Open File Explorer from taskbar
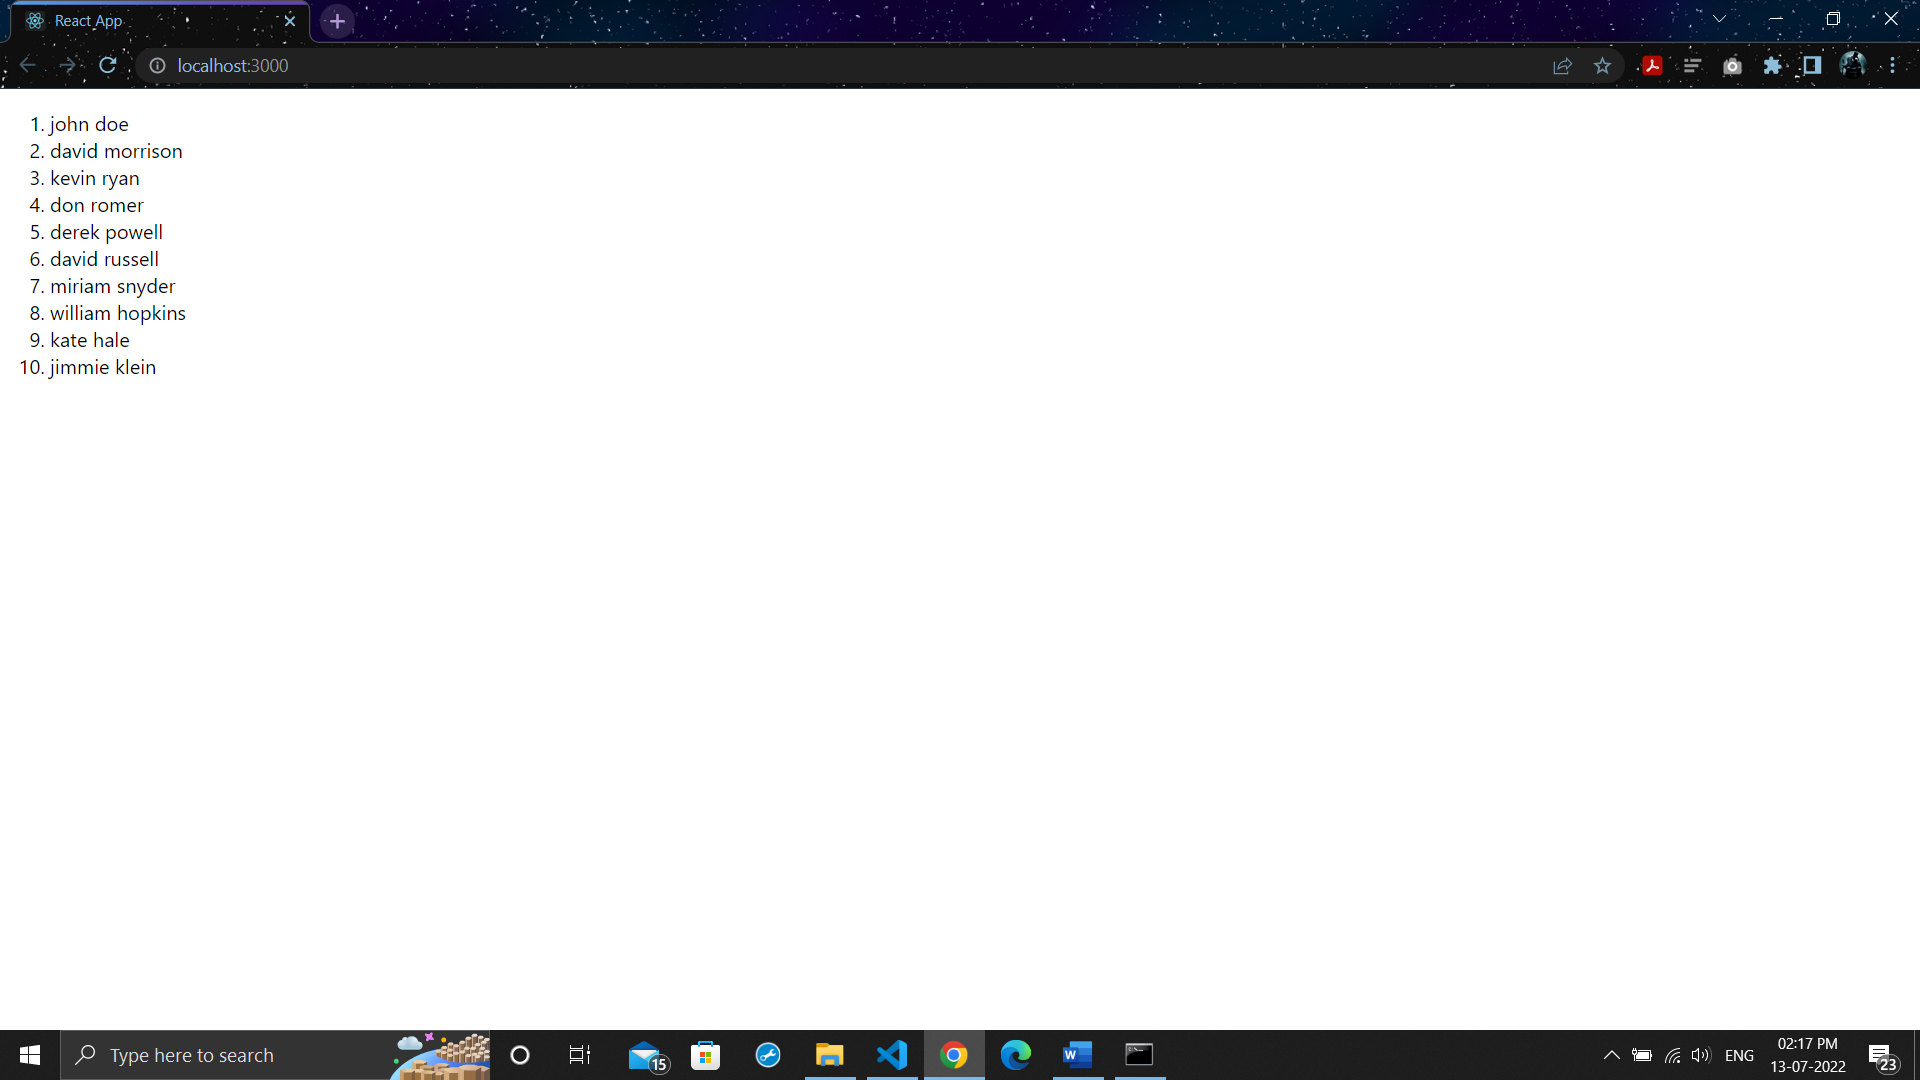Viewport: 1920px width, 1080px height. pyautogui.click(x=829, y=1055)
